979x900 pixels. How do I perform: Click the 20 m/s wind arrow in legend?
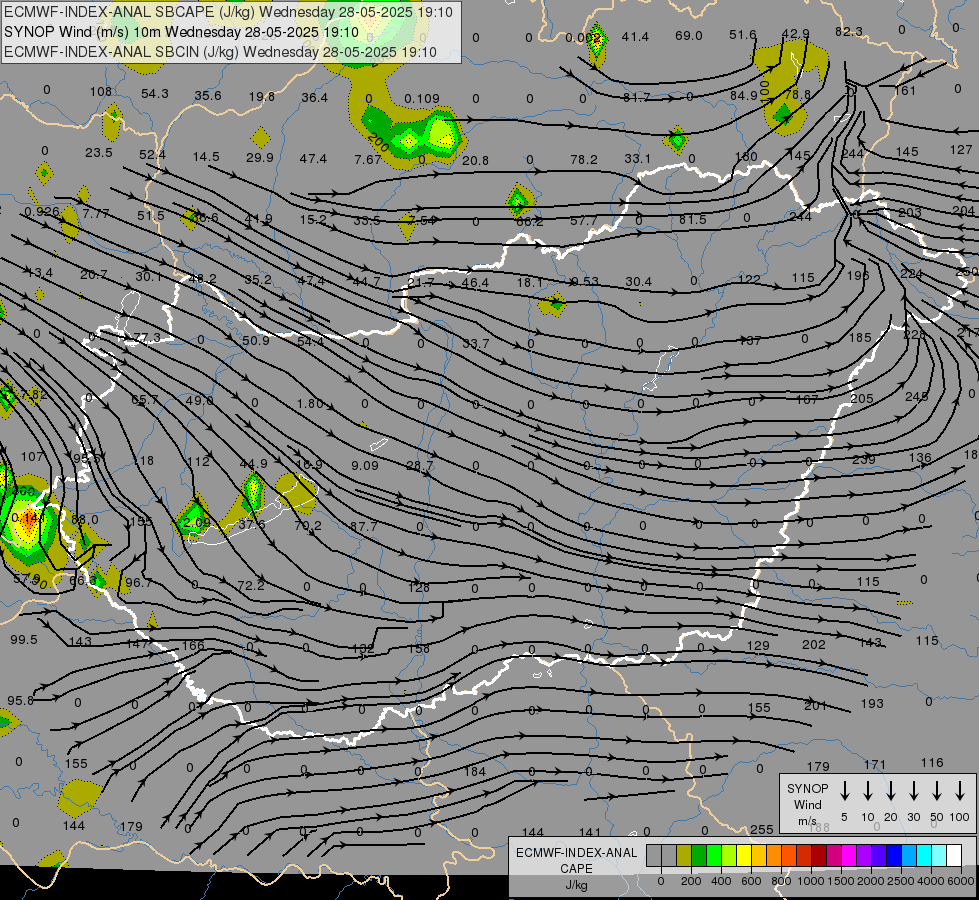891,790
